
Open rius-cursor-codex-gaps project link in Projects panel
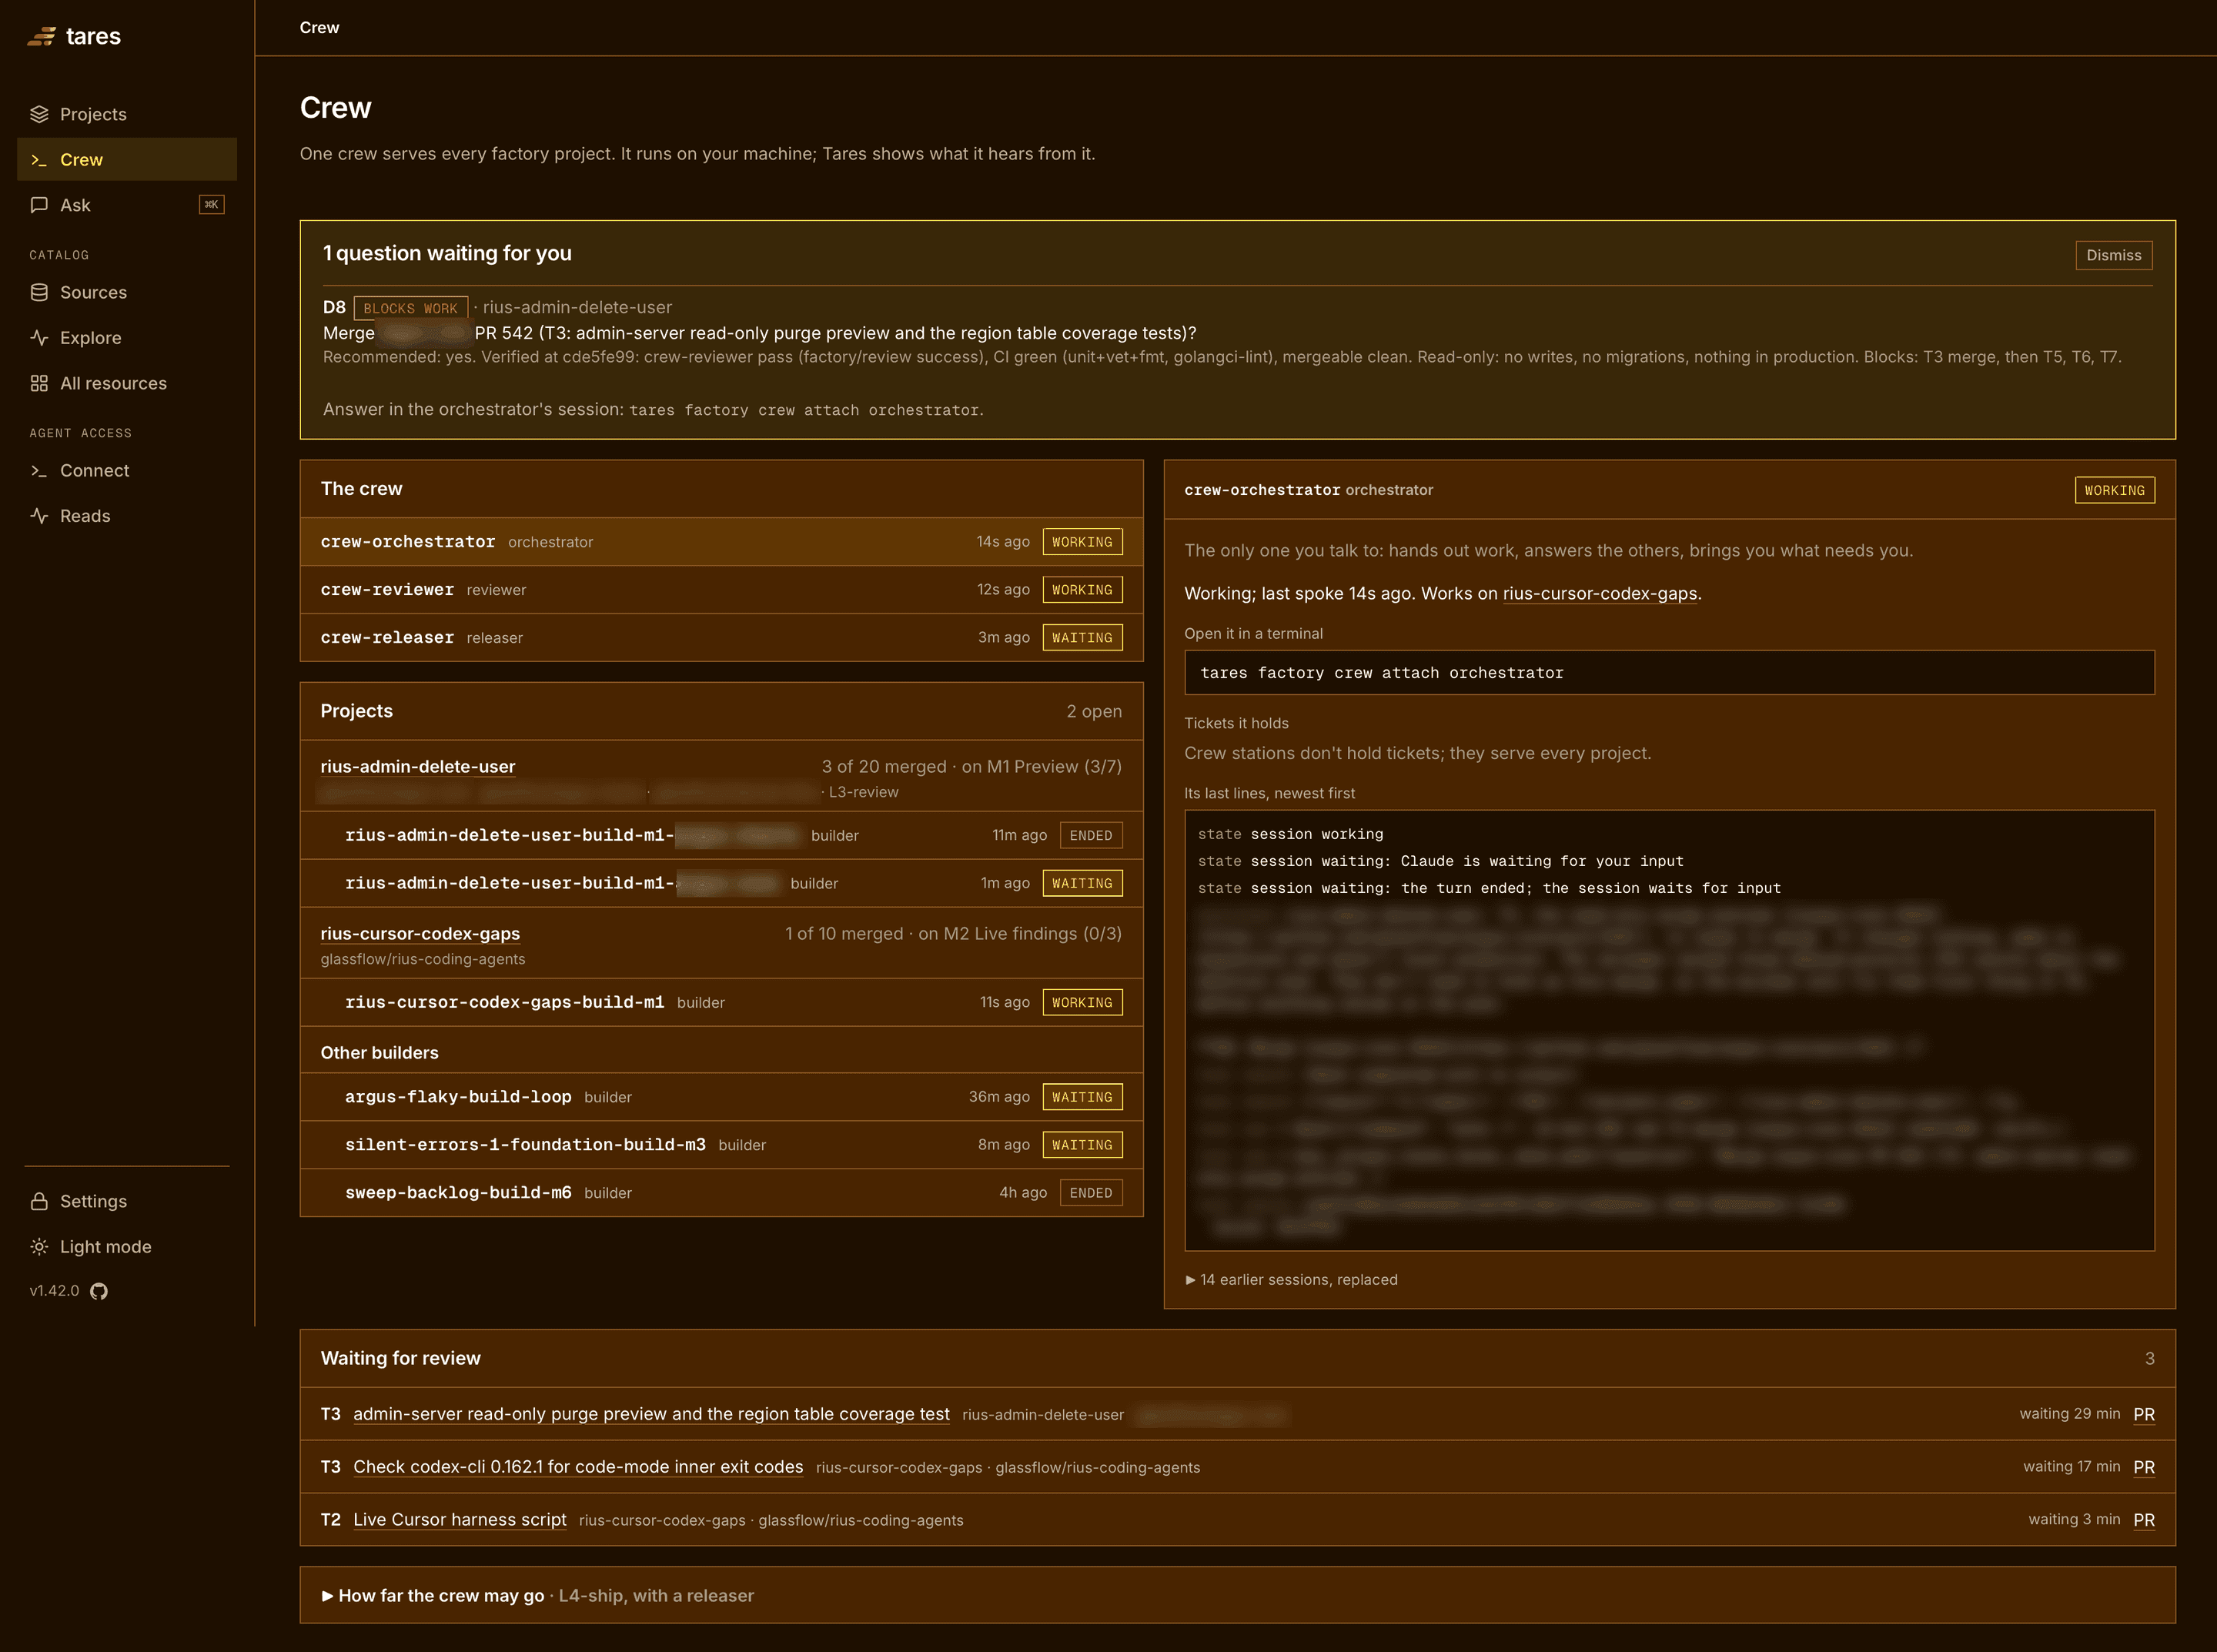(420, 934)
